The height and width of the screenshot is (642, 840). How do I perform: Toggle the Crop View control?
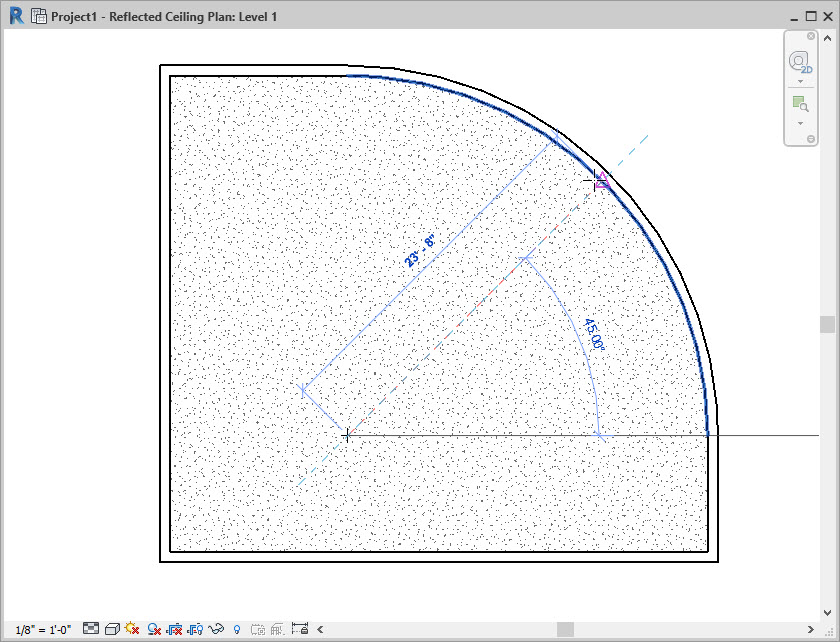(x=173, y=629)
